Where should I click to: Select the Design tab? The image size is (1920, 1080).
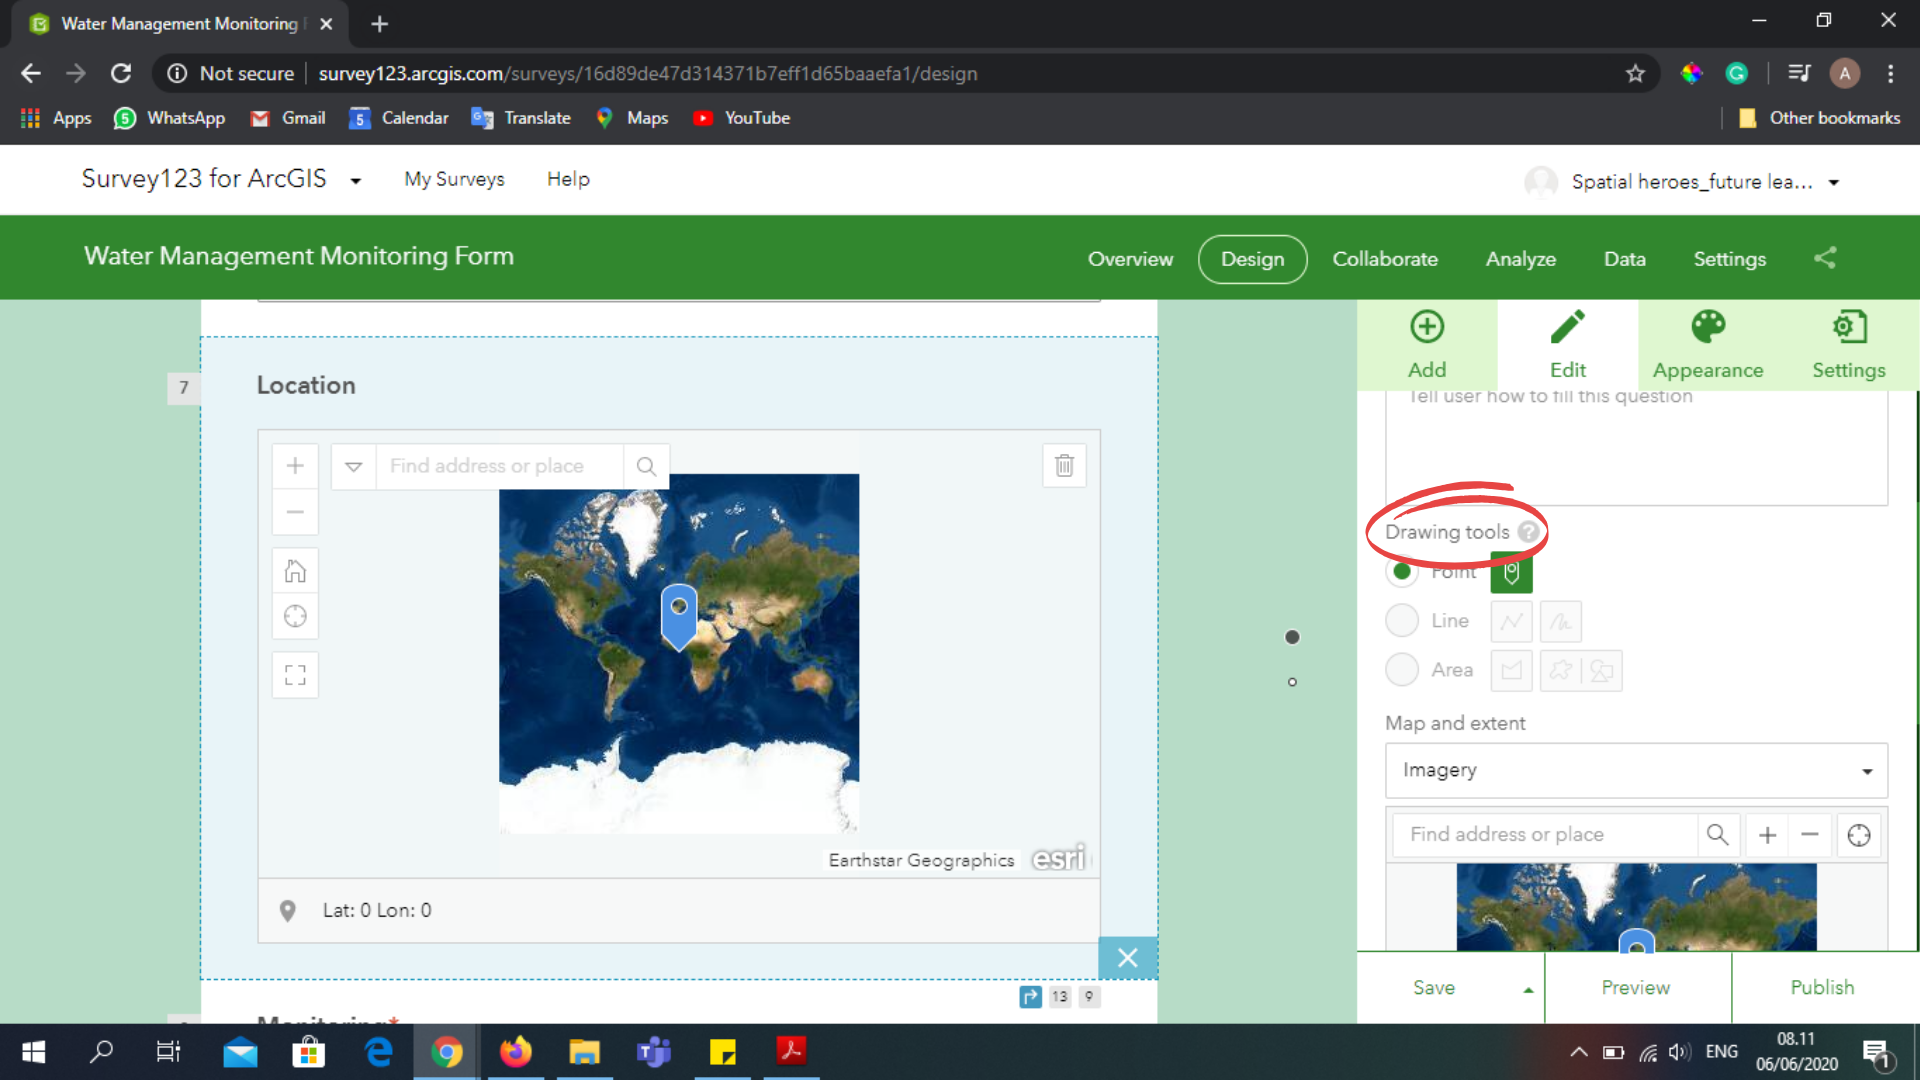pos(1252,259)
